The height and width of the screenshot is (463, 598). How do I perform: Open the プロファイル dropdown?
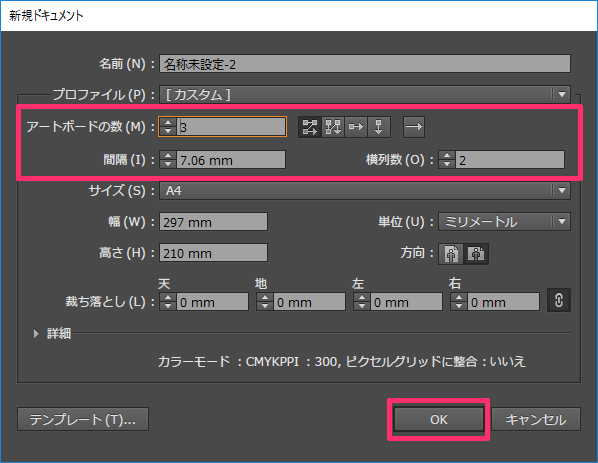[x=365, y=94]
